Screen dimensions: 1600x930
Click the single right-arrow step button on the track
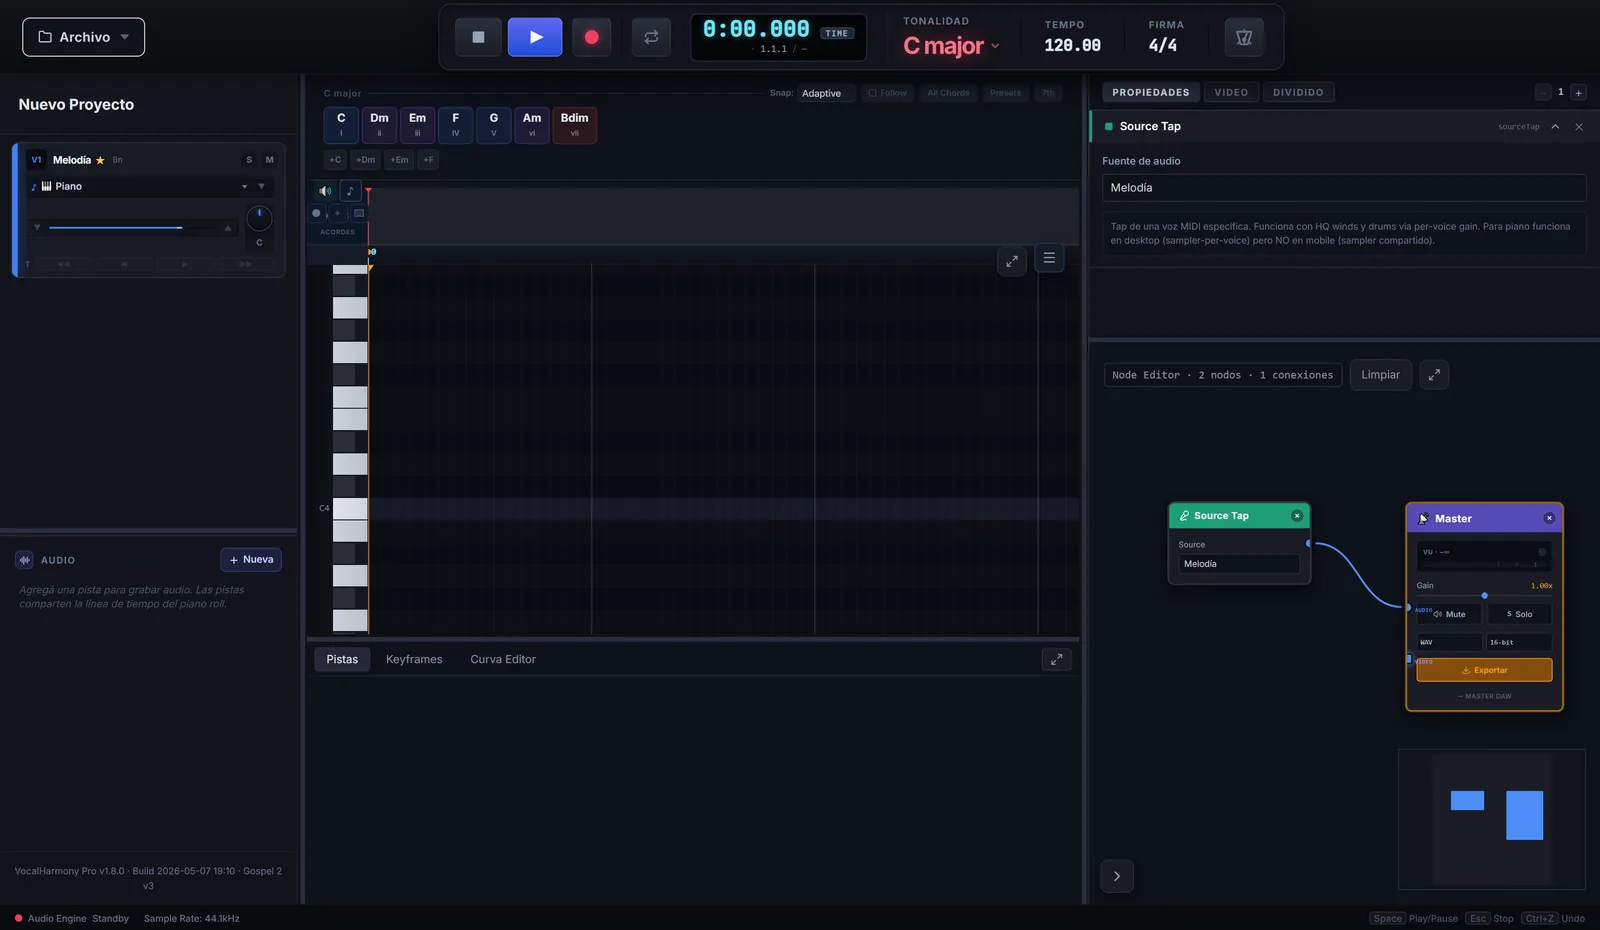[x=184, y=264]
